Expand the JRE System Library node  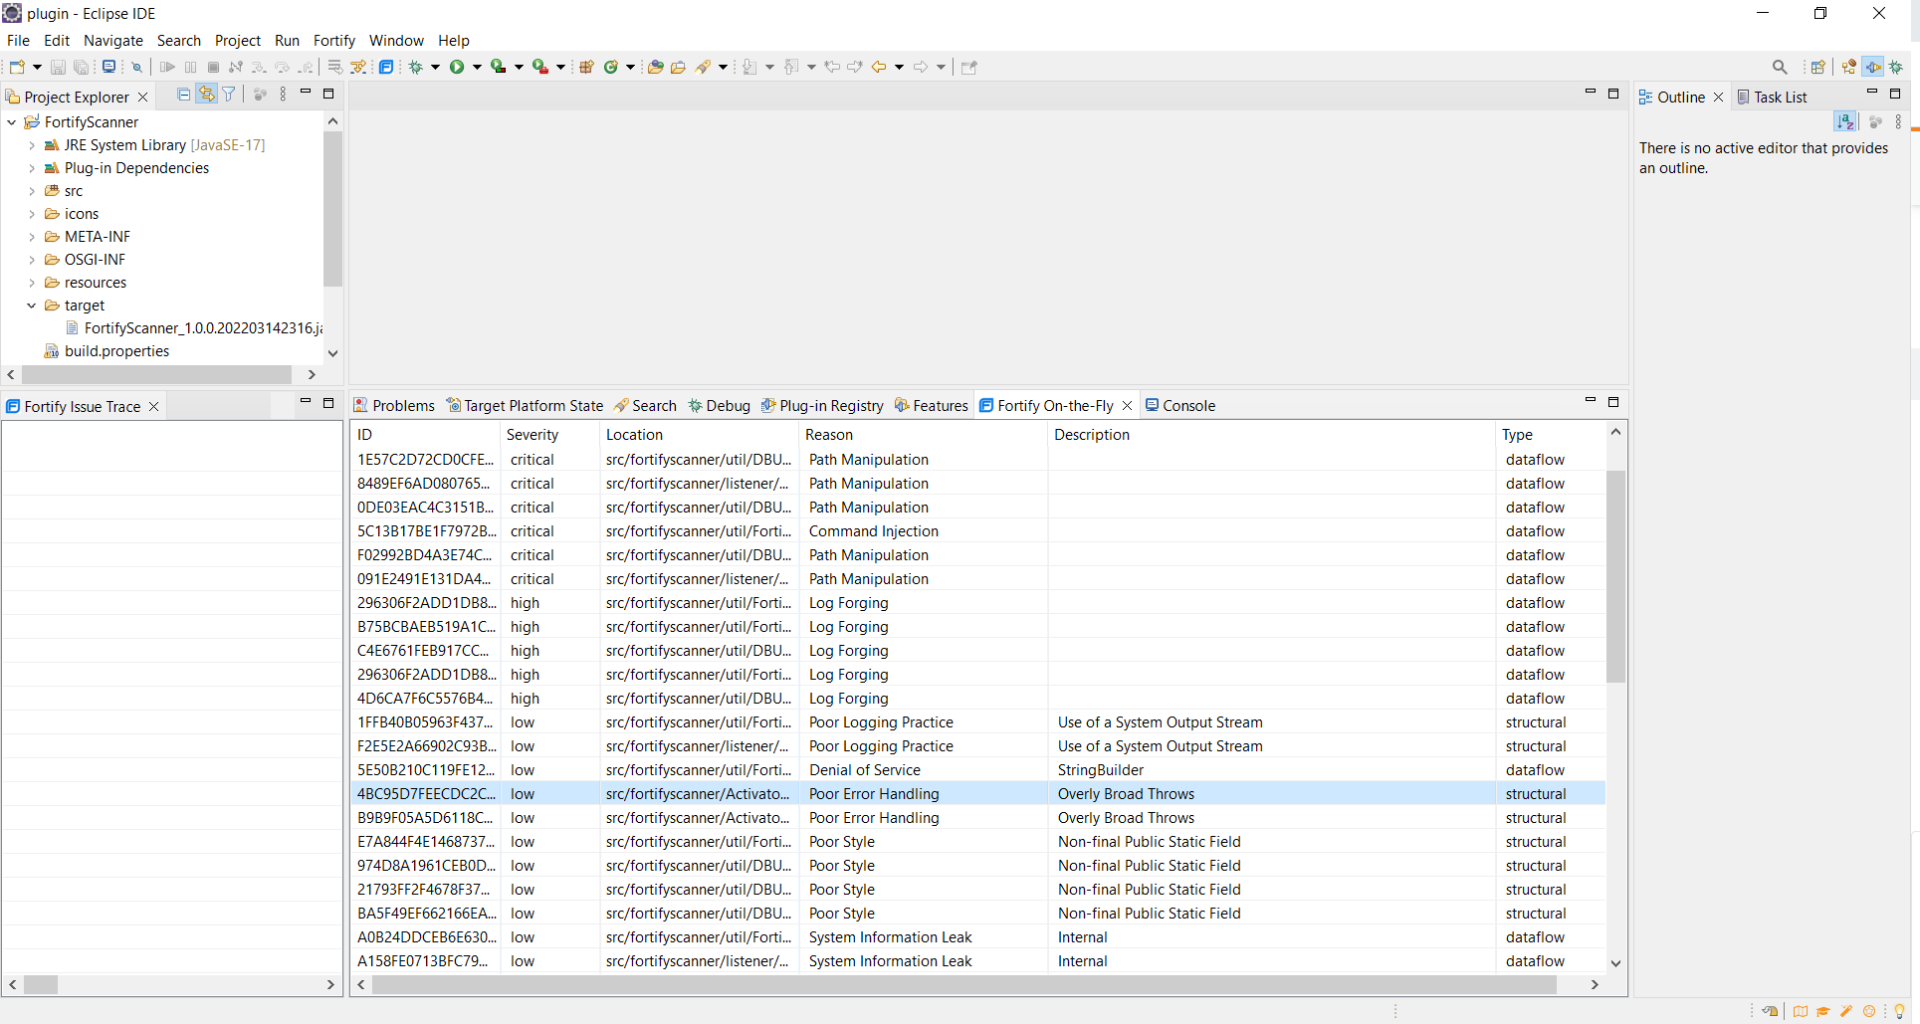(x=32, y=145)
